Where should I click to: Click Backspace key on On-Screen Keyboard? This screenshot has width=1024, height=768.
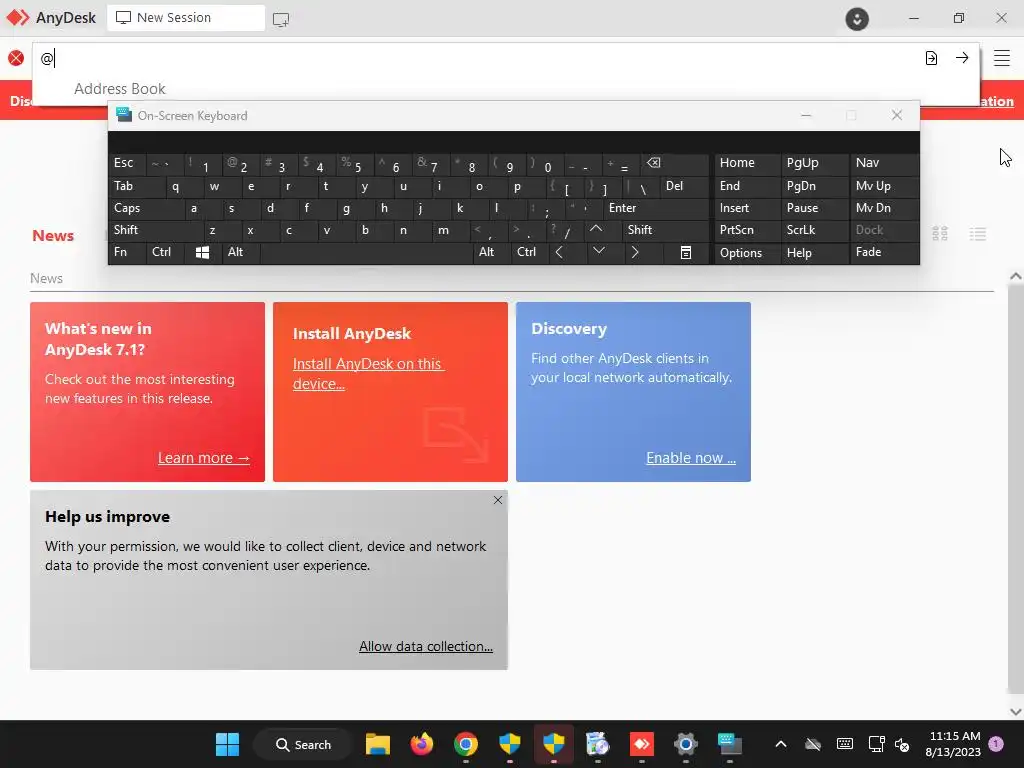point(674,163)
